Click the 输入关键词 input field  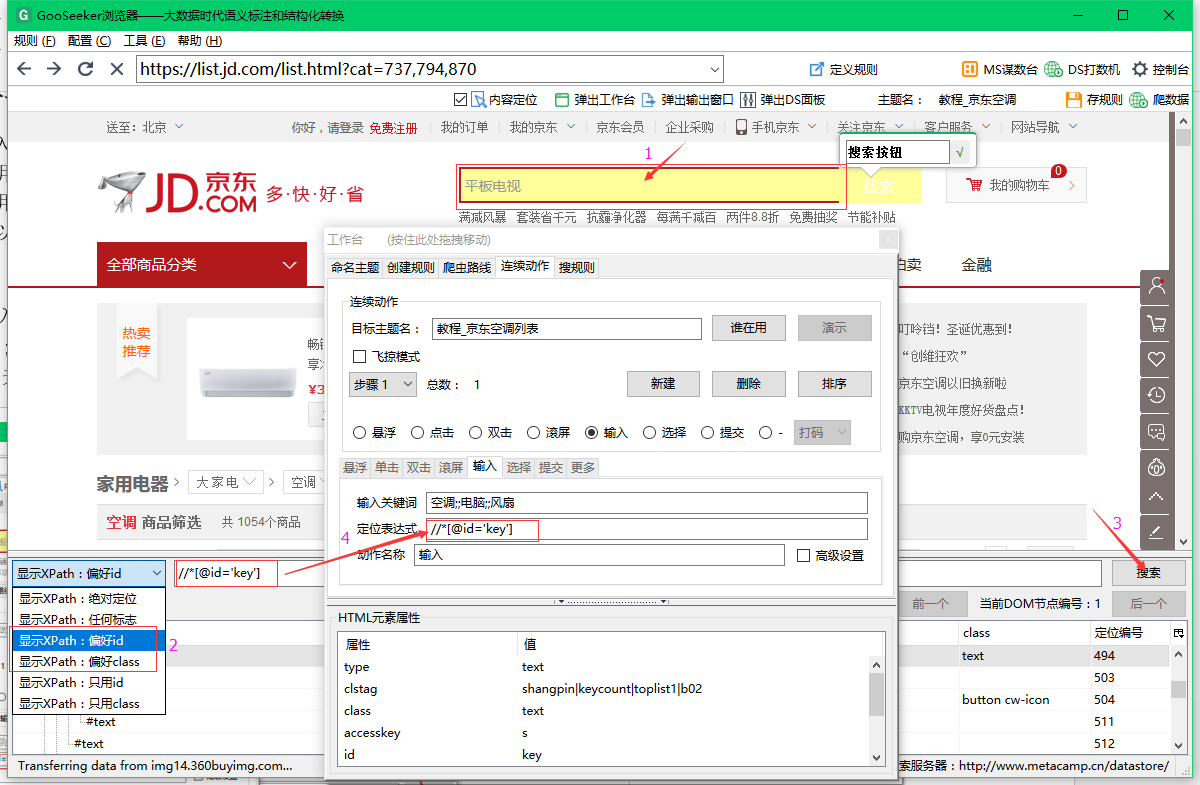(x=647, y=503)
